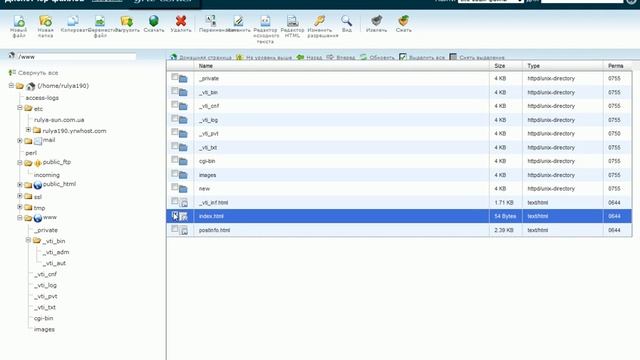Click the home icon beside the /www path field

pos(12,56)
